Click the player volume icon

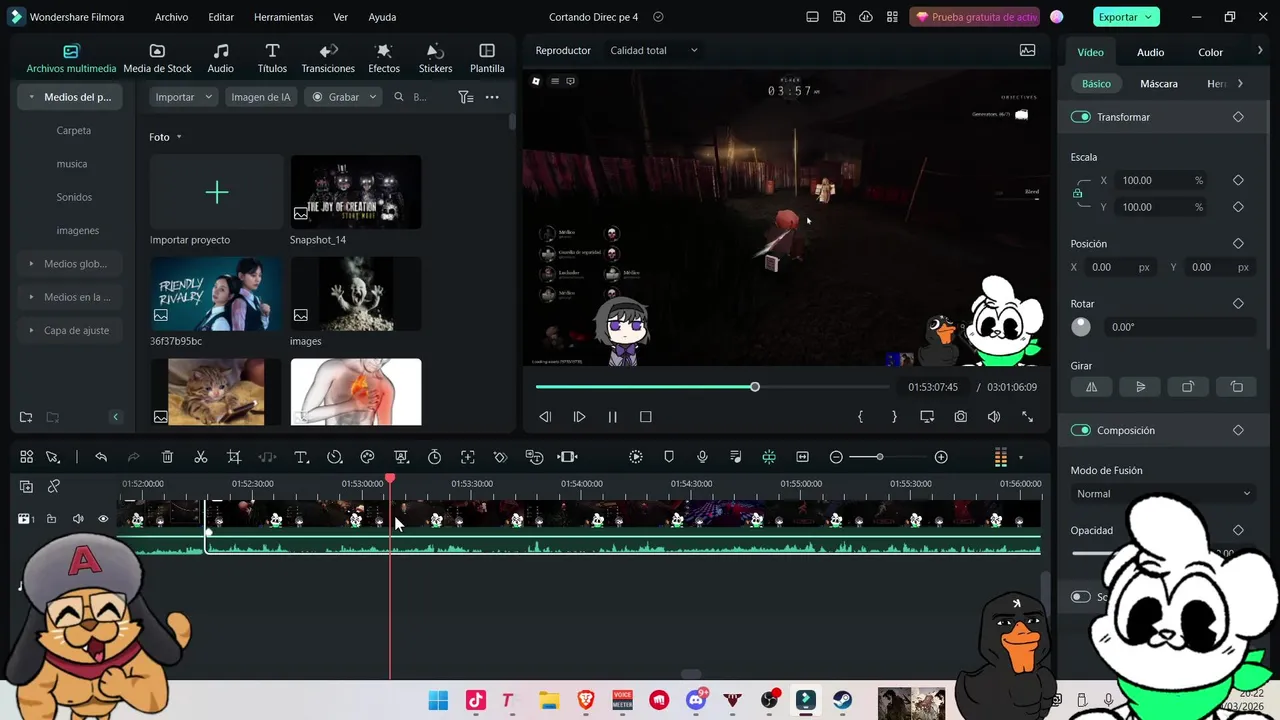click(x=994, y=417)
